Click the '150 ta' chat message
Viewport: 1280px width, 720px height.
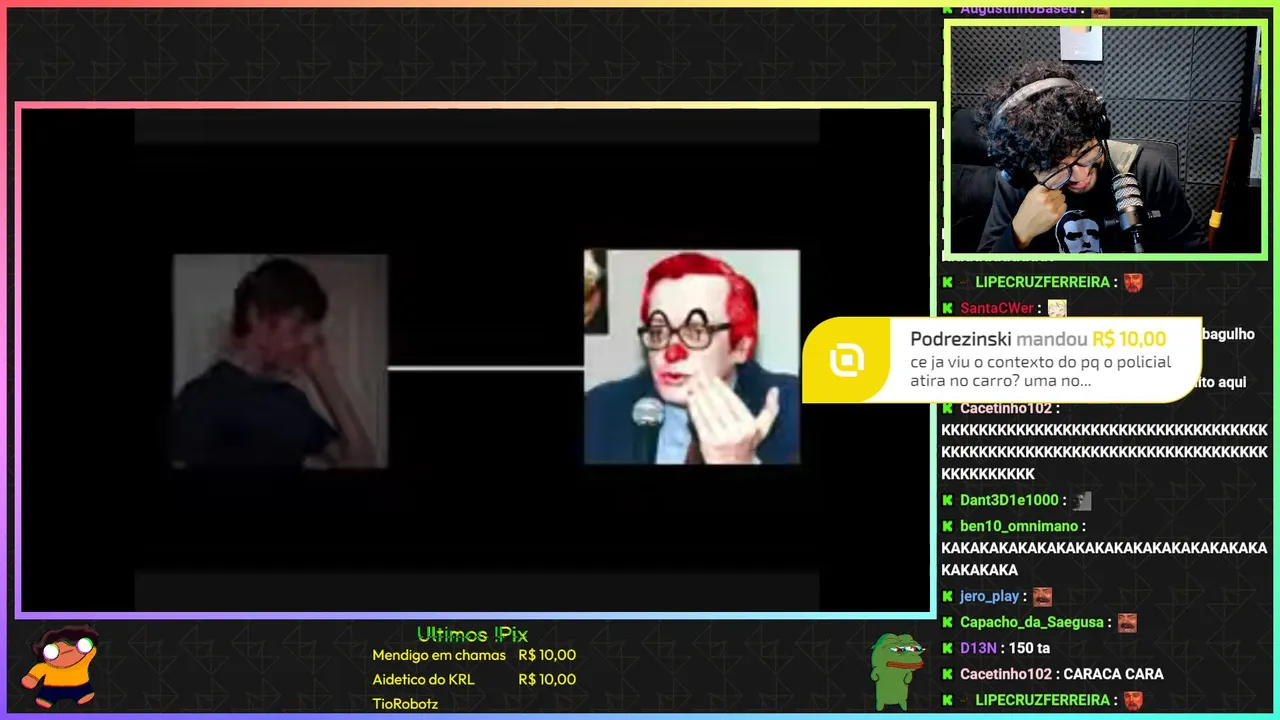point(1029,648)
